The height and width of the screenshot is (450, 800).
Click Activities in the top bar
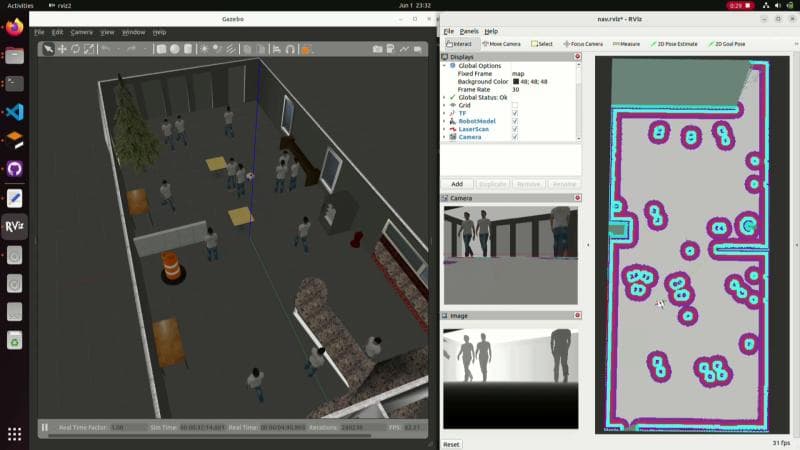(20, 6)
